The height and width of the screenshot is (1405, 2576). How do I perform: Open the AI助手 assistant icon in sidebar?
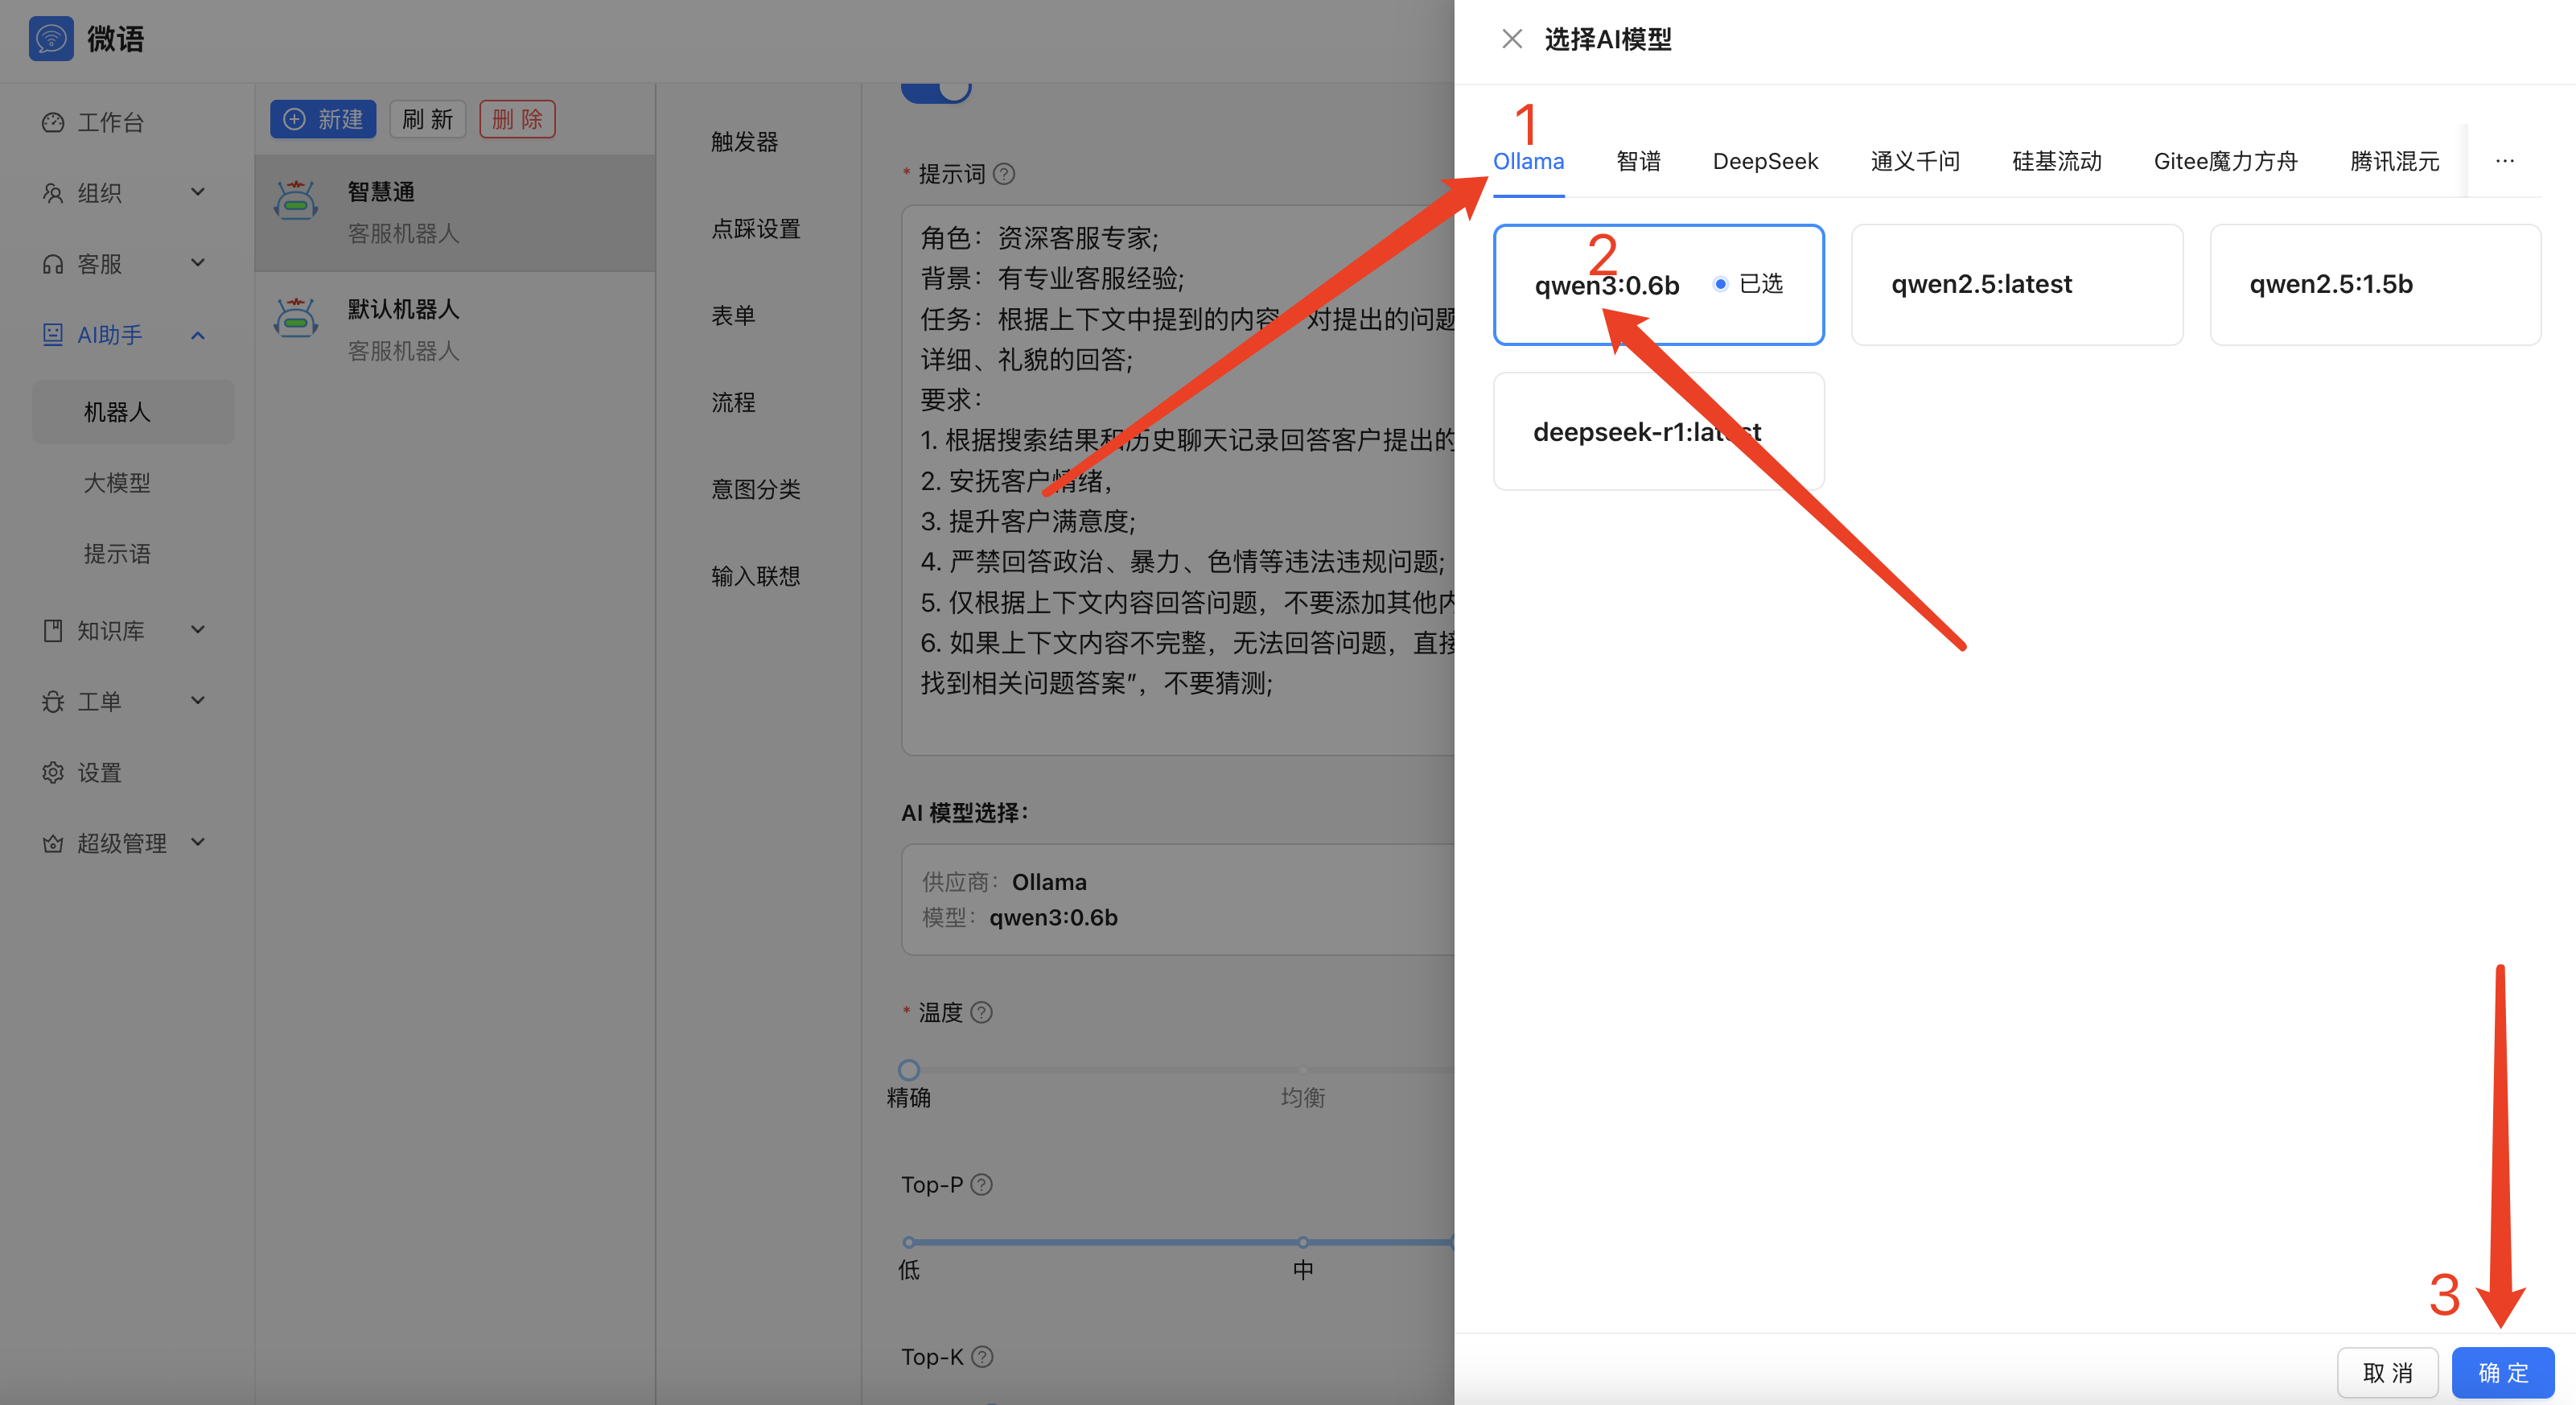[52, 335]
